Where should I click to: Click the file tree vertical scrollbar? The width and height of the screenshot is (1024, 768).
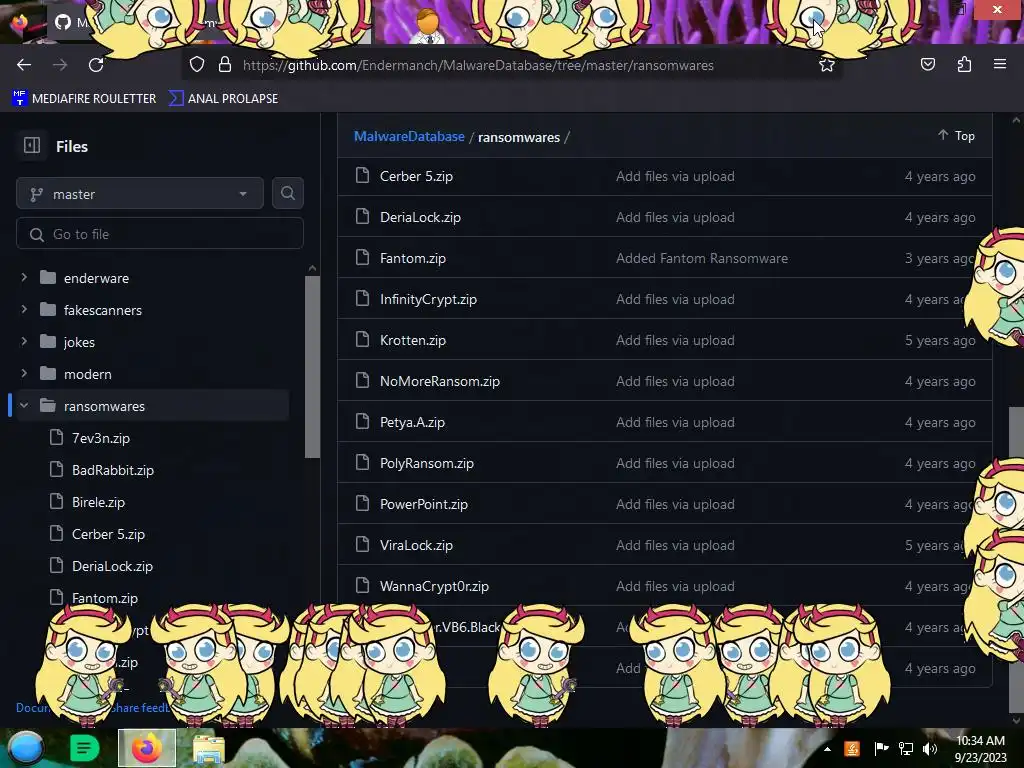click(312, 366)
